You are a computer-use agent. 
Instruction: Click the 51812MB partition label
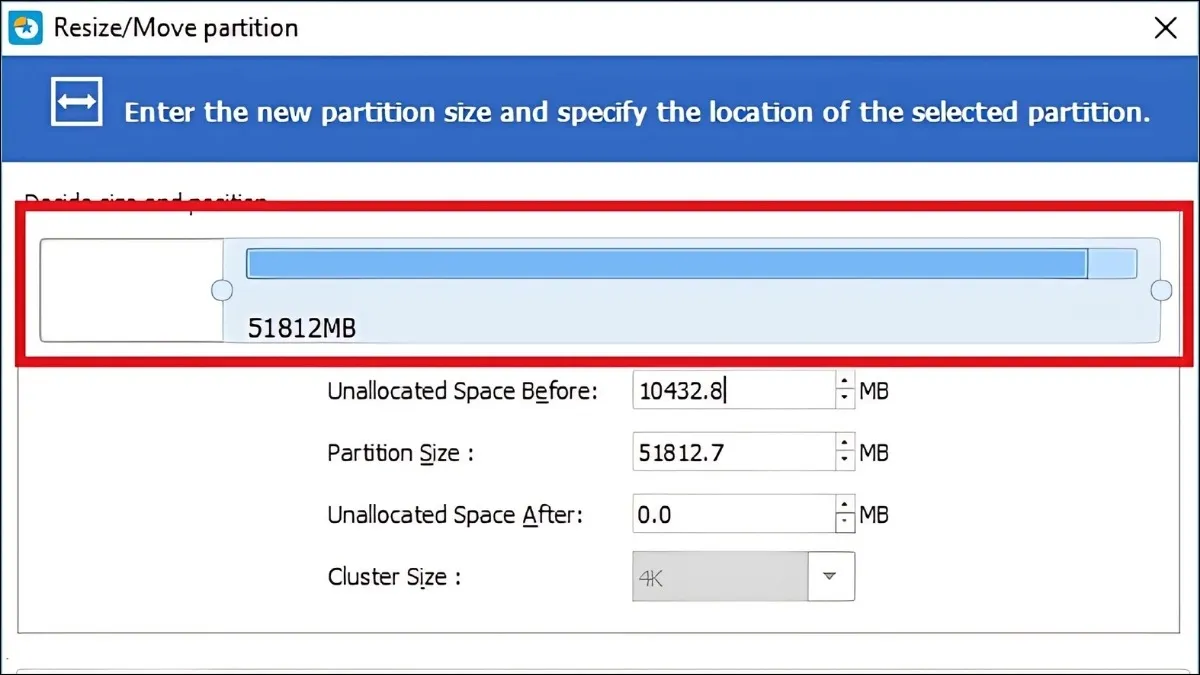coord(302,328)
